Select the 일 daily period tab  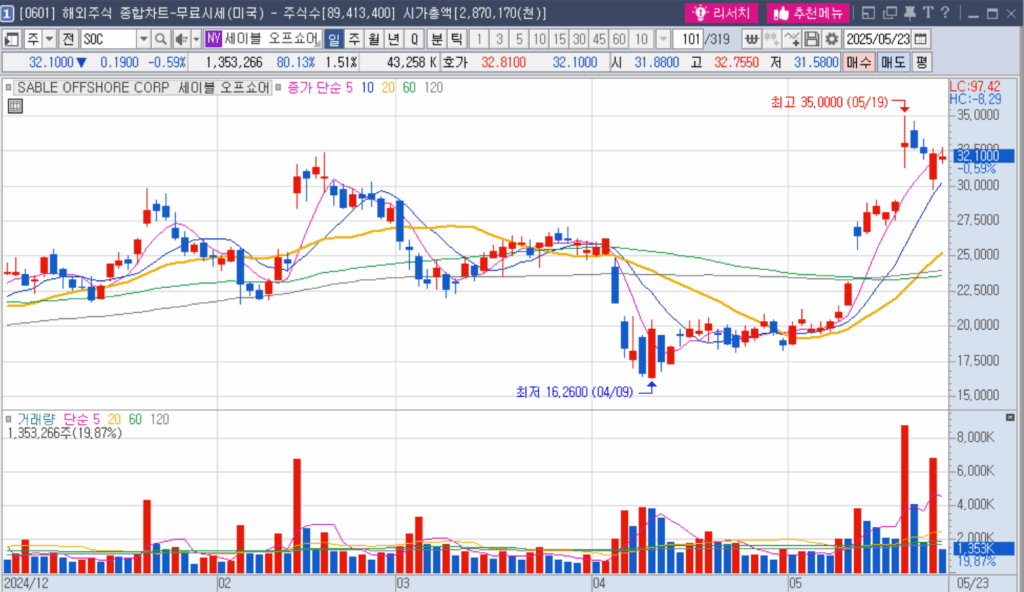pyautogui.click(x=334, y=39)
